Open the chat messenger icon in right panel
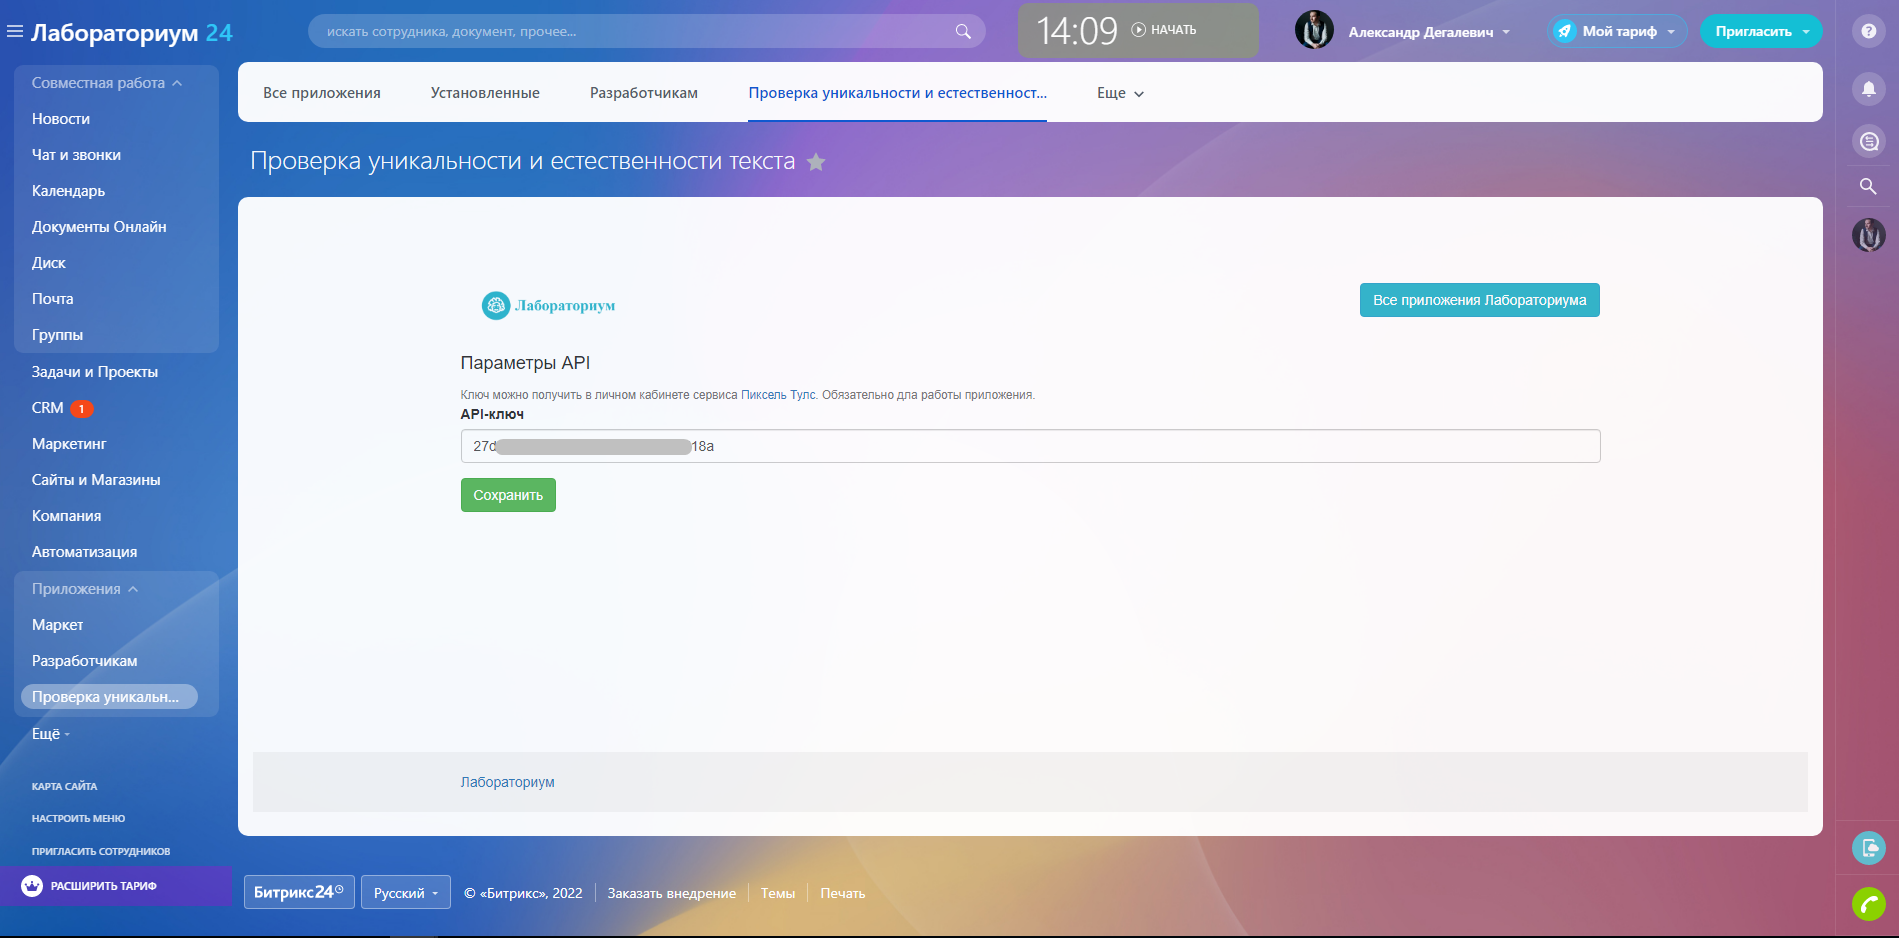The width and height of the screenshot is (1899, 938). pos(1868,141)
